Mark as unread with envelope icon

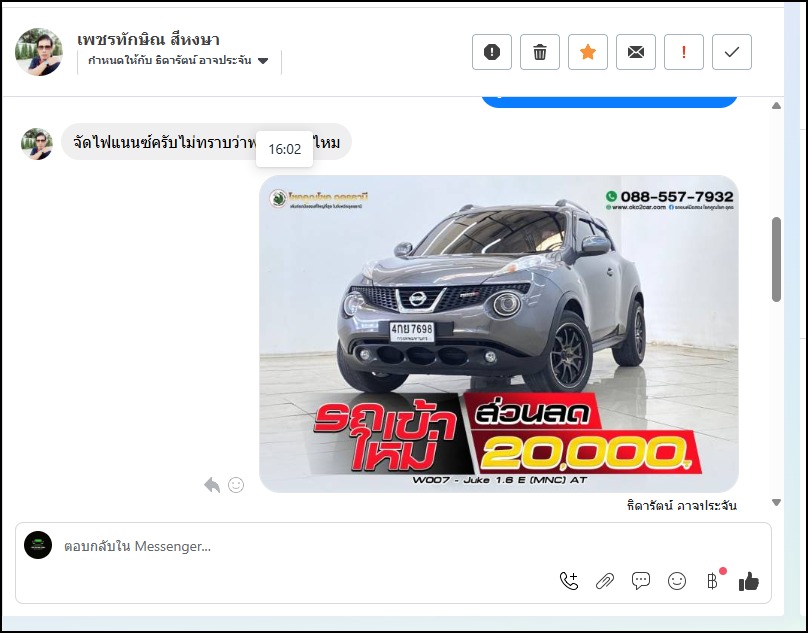point(635,52)
